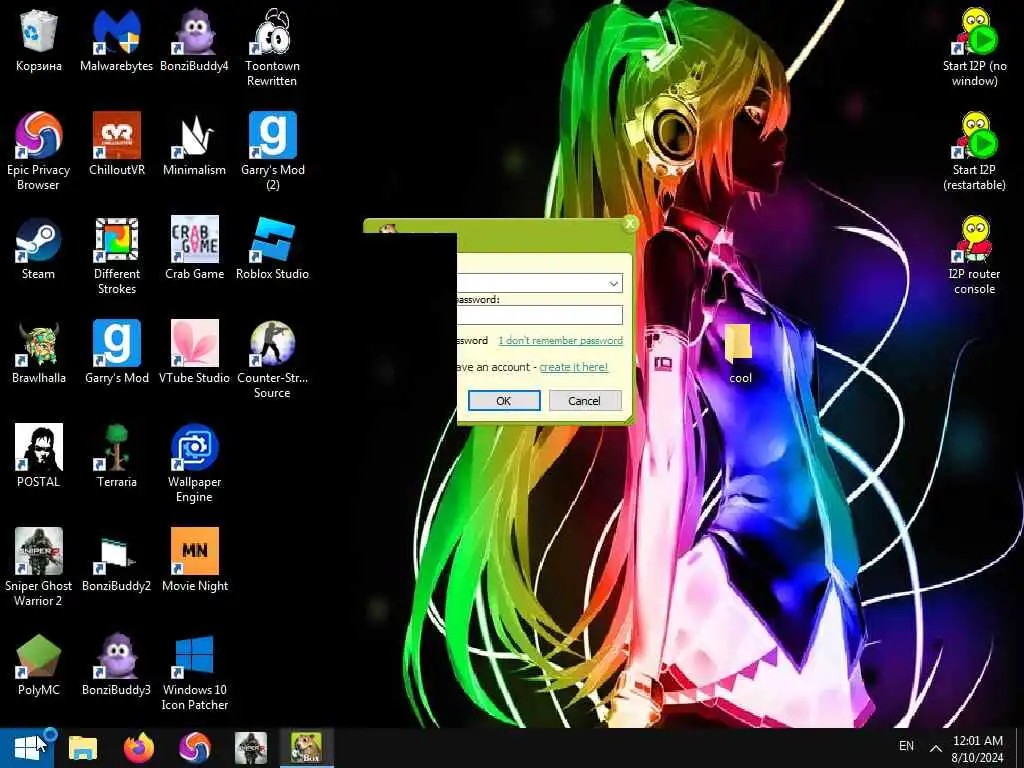
Task: Confirm login with the OK button
Action: pyautogui.click(x=504, y=401)
